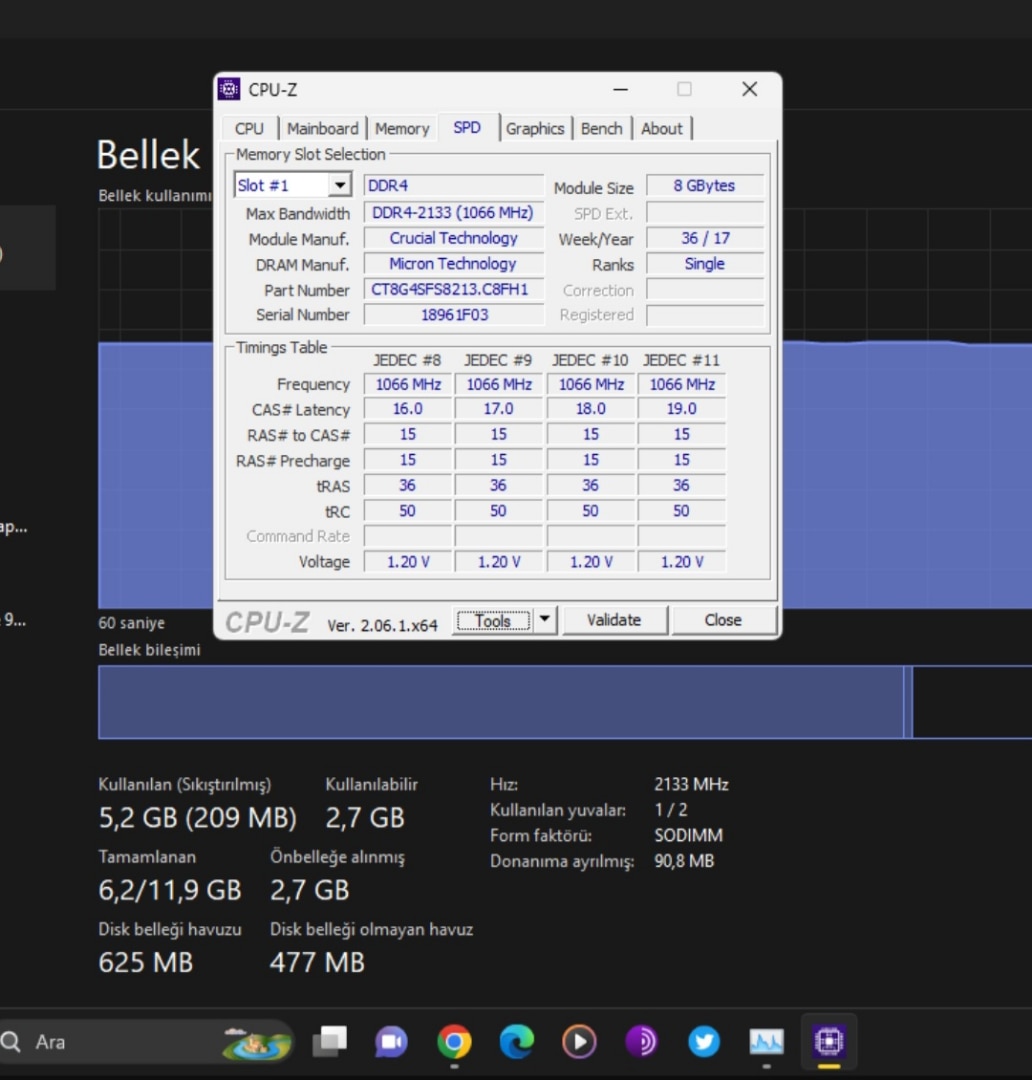Launch Microsoft Edge from the taskbar
The image size is (1032, 1080).
tap(516, 1042)
